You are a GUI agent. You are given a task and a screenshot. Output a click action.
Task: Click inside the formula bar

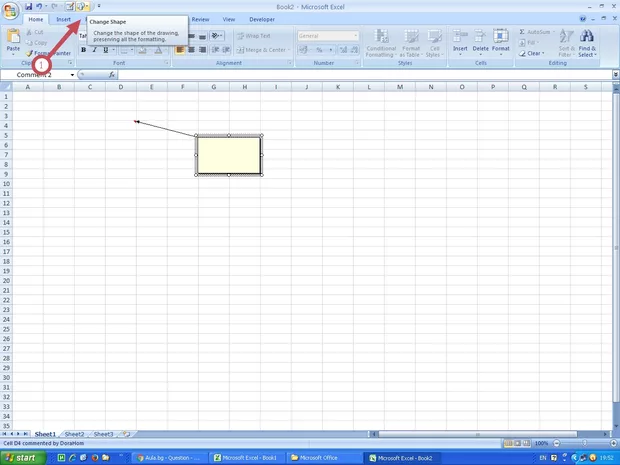click(x=364, y=75)
